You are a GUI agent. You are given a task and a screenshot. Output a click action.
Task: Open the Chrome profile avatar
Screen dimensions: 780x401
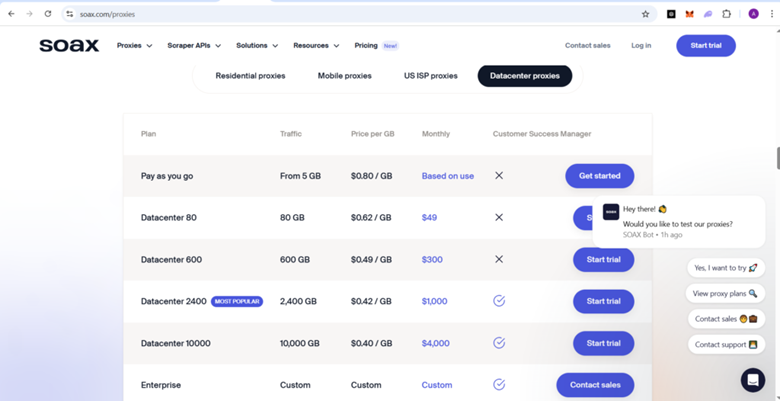click(751, 14)
